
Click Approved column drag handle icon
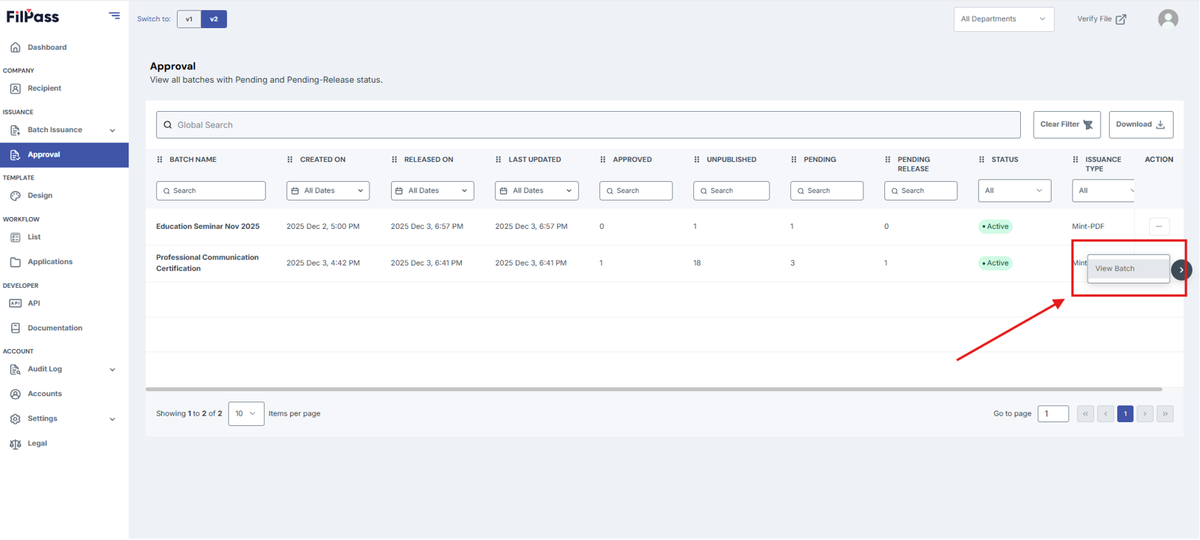pyautogui.click(x=603, y=160)
